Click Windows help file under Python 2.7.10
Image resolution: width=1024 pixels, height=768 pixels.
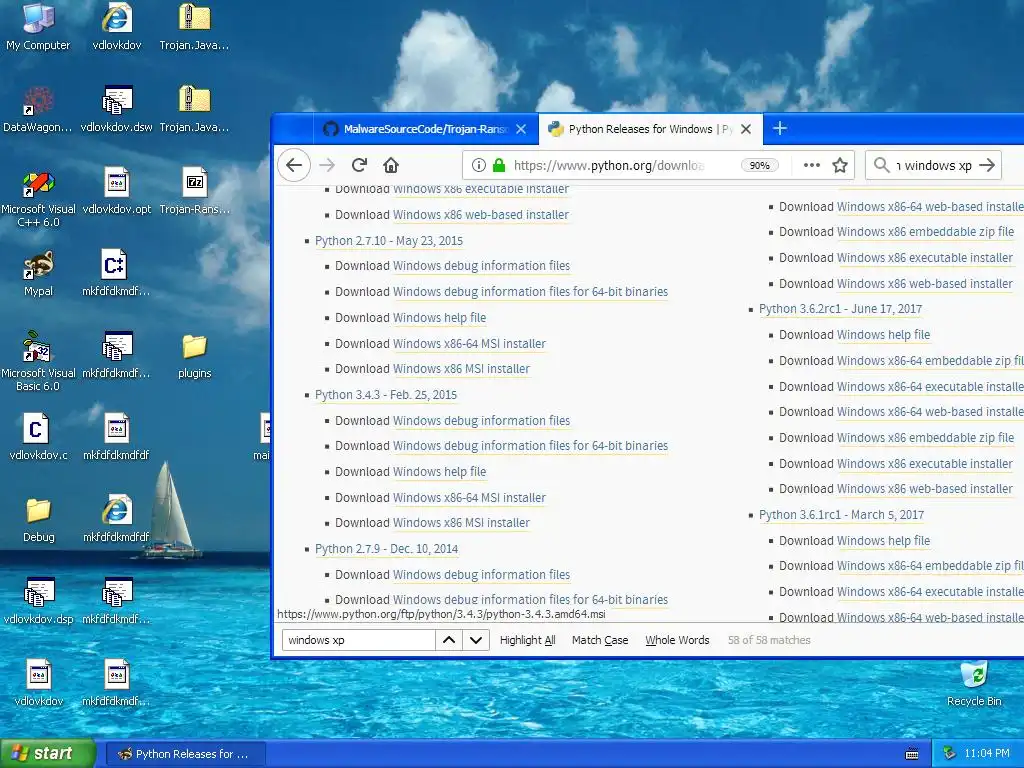(x=440, y=318)
